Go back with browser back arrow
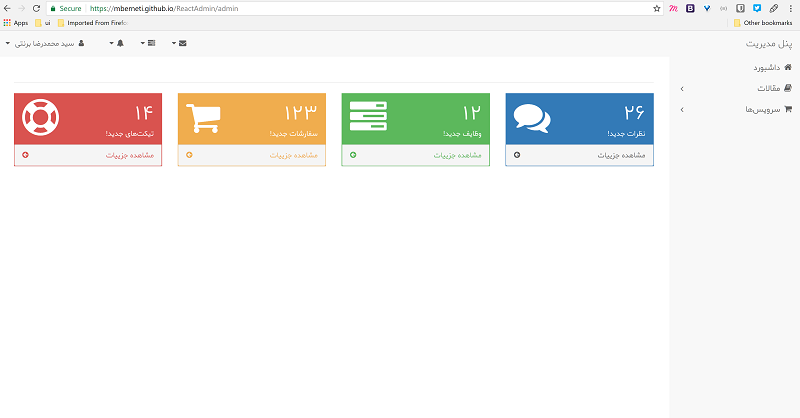The height and width of the screenshot is (418, 800). (x=7, y=8)
